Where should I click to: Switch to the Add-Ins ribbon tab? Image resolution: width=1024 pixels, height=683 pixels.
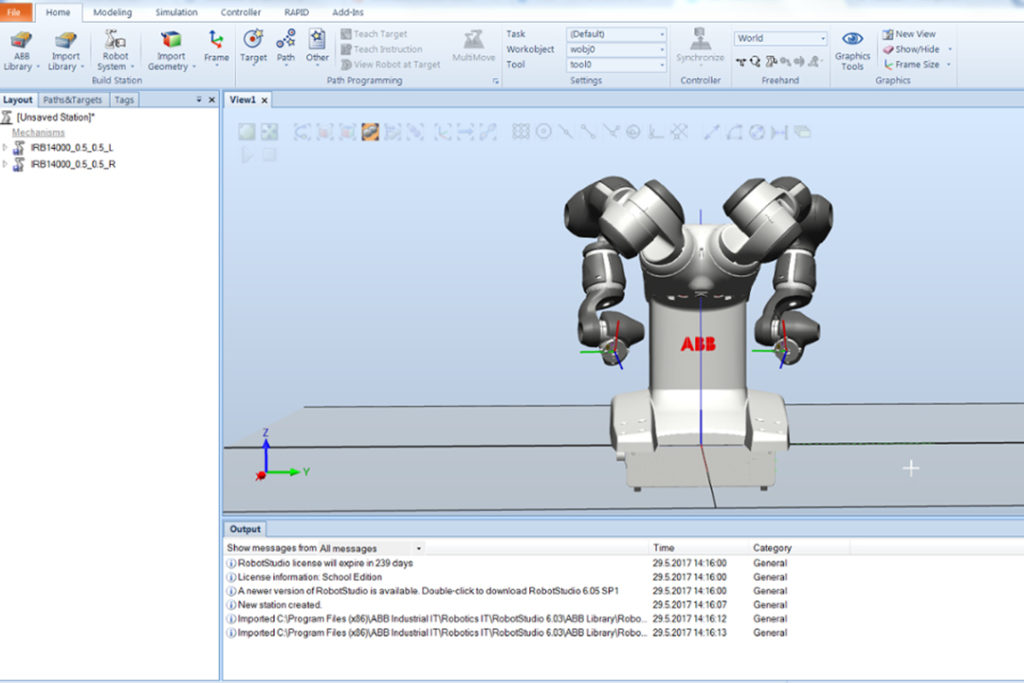click(348, 12)
